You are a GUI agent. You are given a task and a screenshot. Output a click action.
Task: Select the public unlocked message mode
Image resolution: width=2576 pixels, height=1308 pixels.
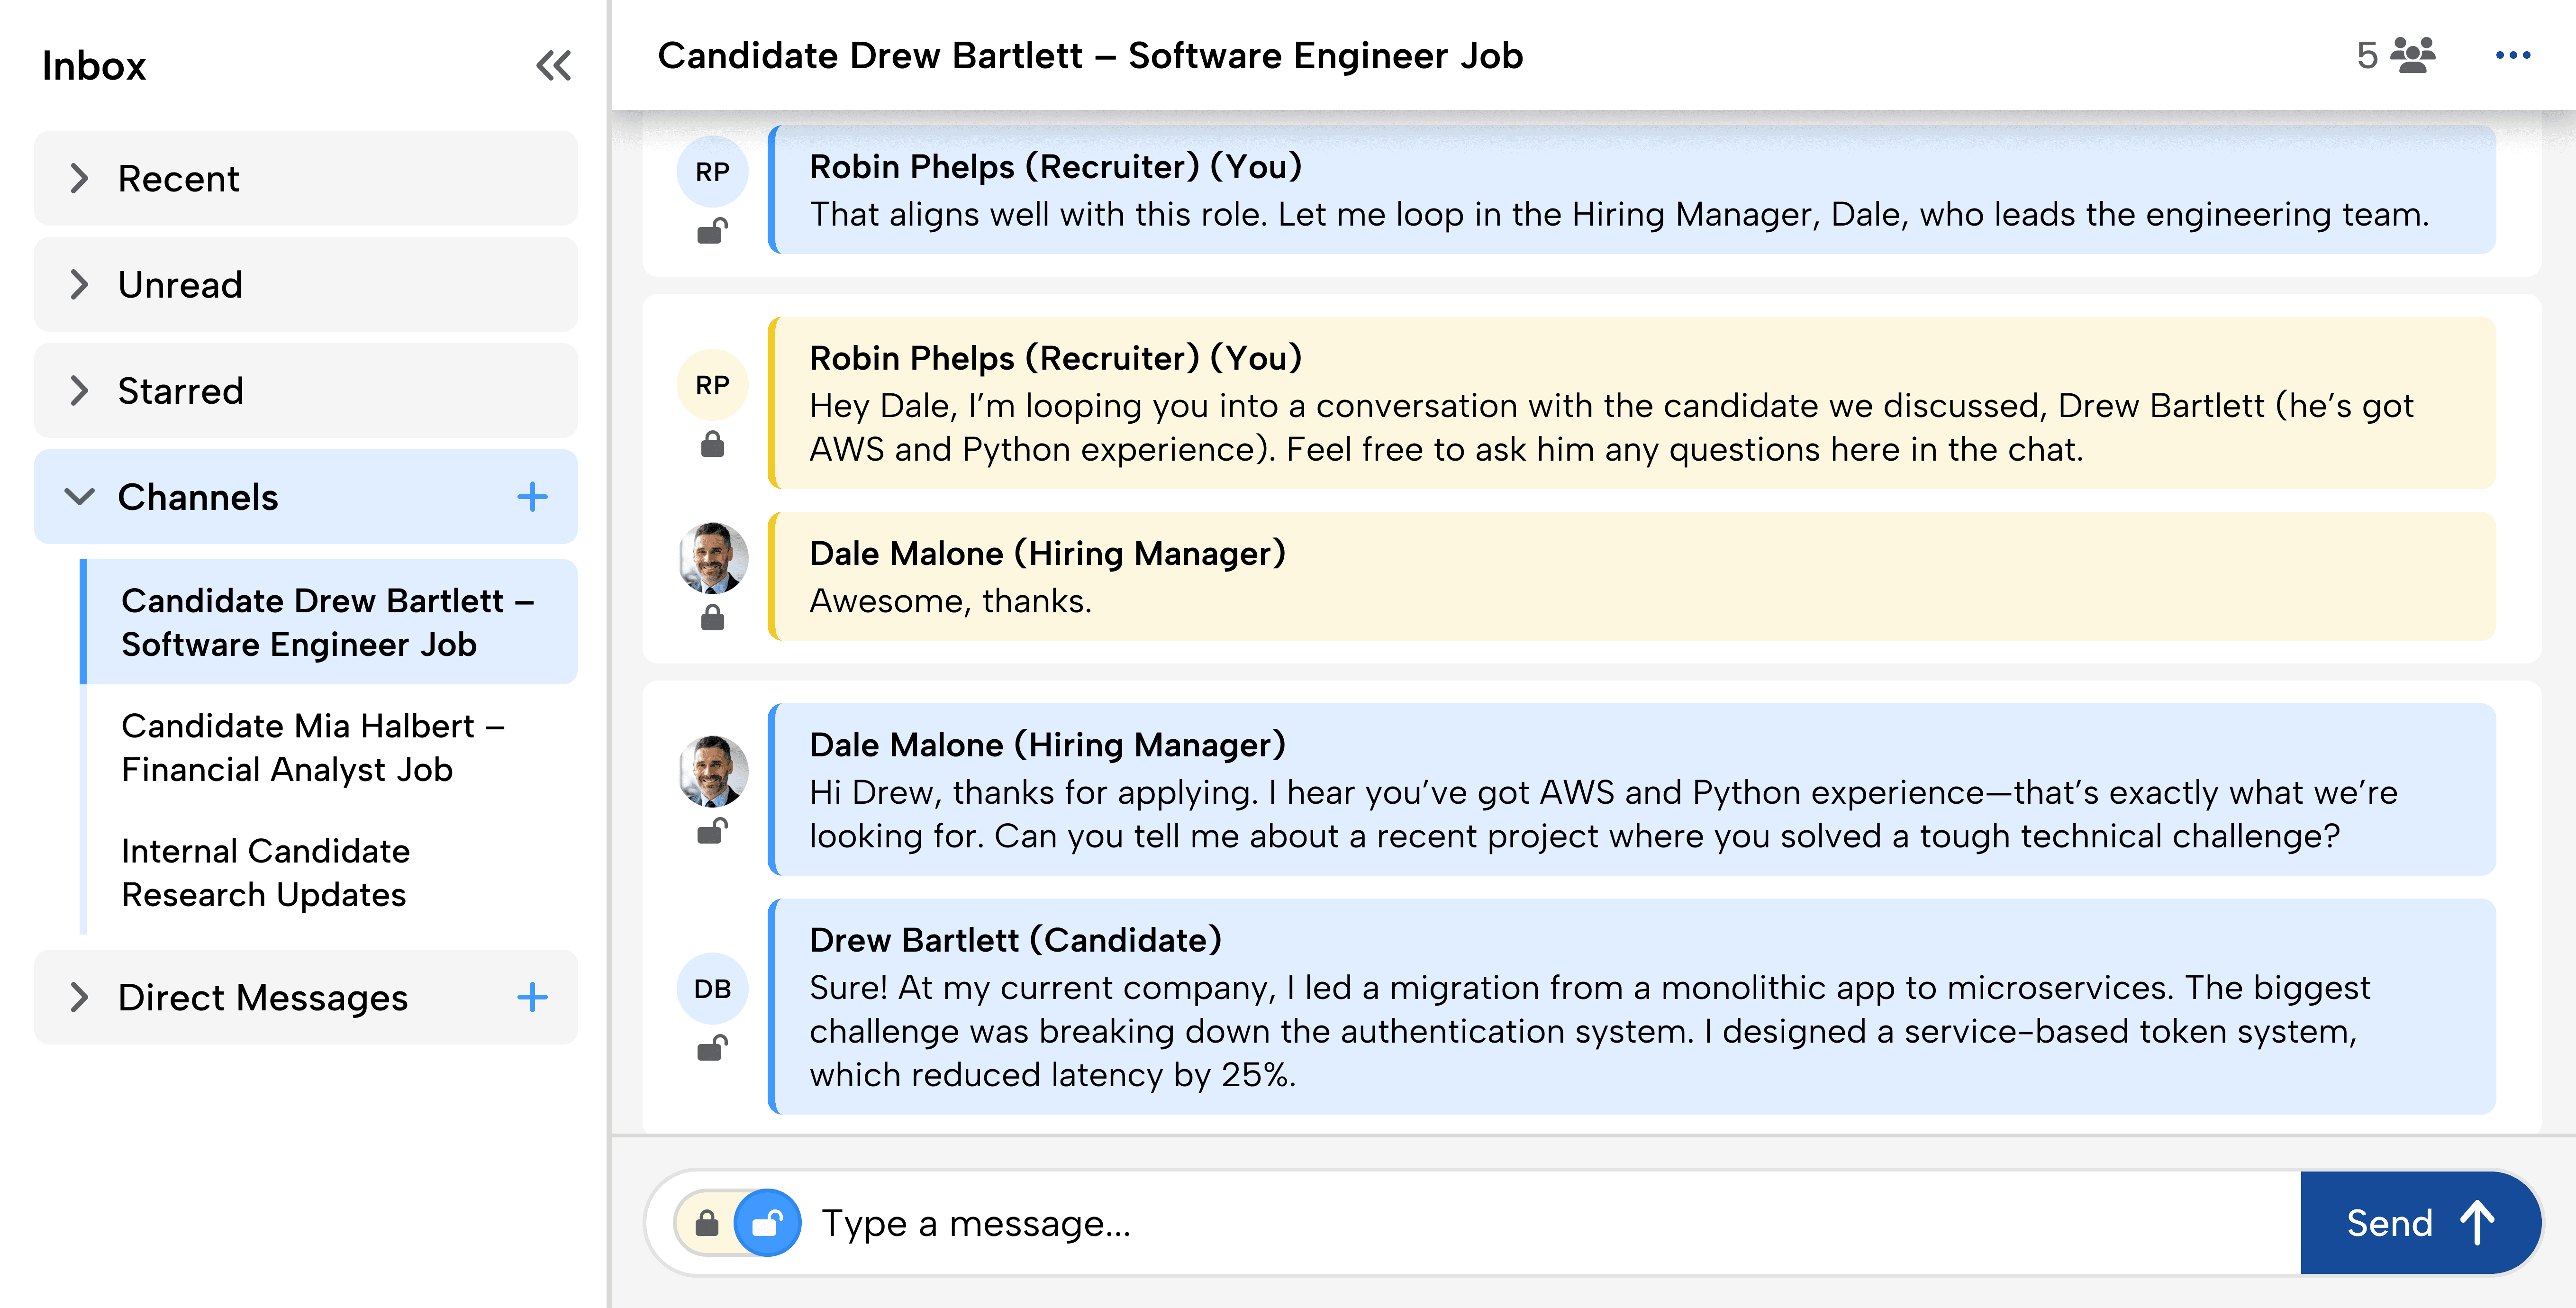pos(767,1223)
